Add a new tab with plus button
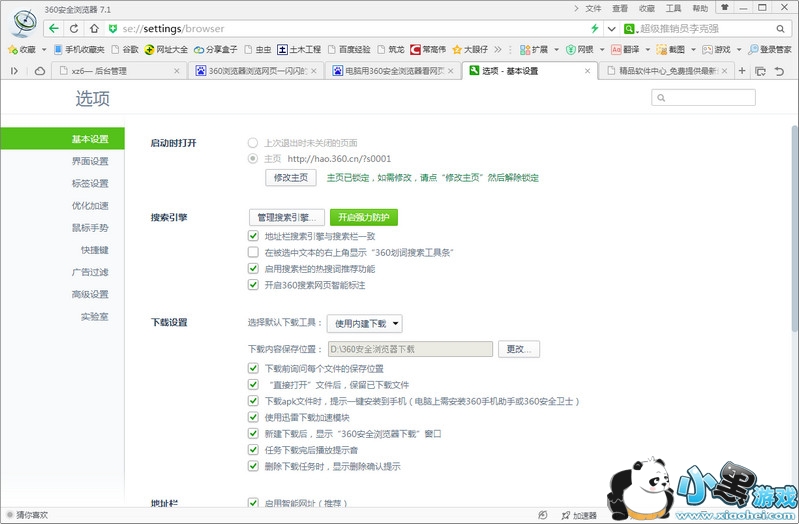Image resolution: width=799 pixels, height=524 pixels. pos(742,71)
